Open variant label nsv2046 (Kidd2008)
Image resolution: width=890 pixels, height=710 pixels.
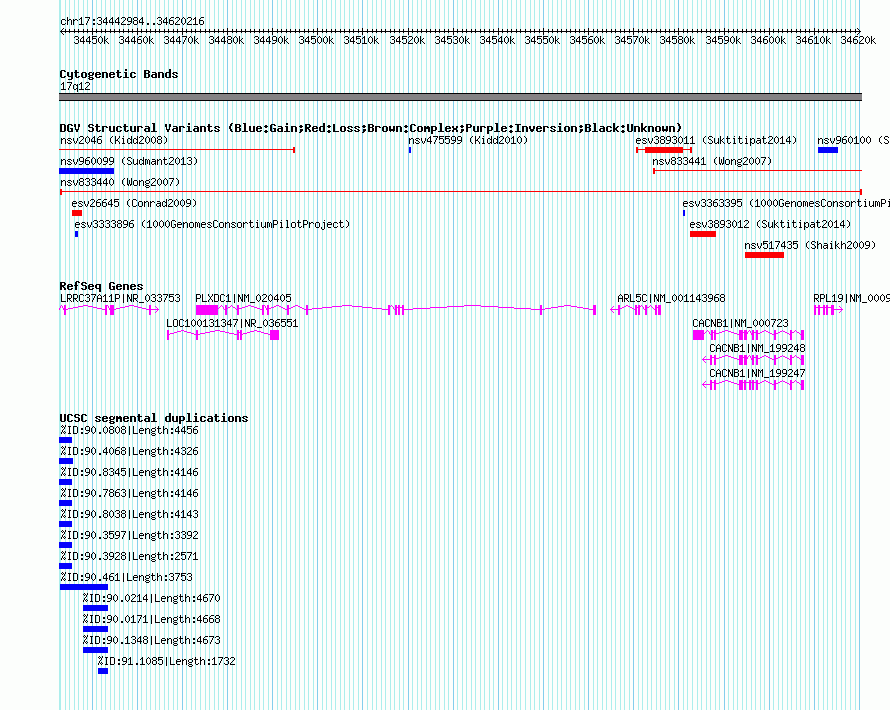[114, 140]
